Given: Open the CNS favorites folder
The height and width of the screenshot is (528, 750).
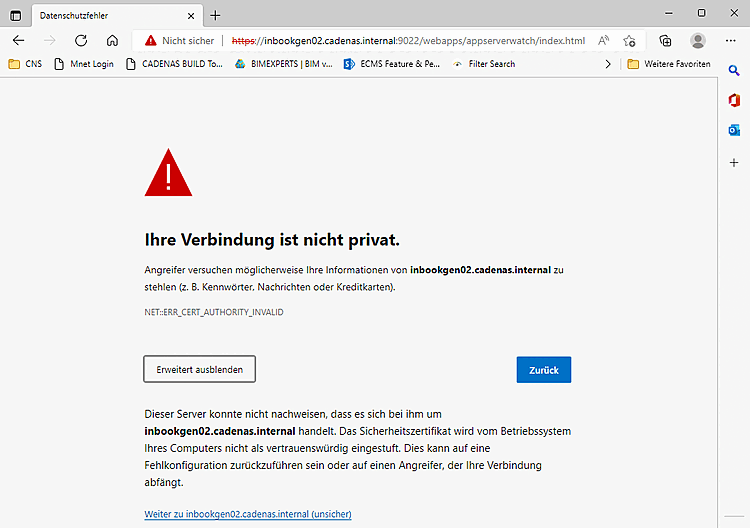Looking at the screenshot, I should click(25, 64).
